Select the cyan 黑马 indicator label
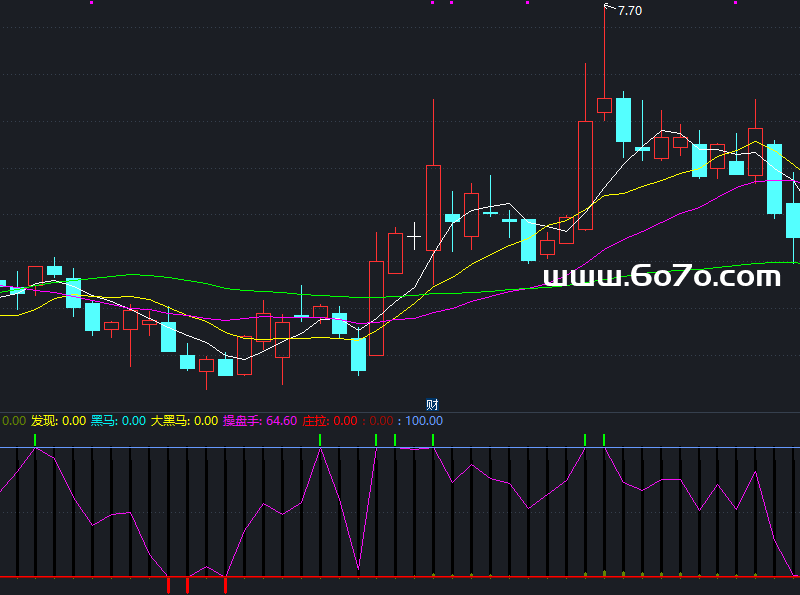Screen dimensions: 800x595 pos(104,421)
